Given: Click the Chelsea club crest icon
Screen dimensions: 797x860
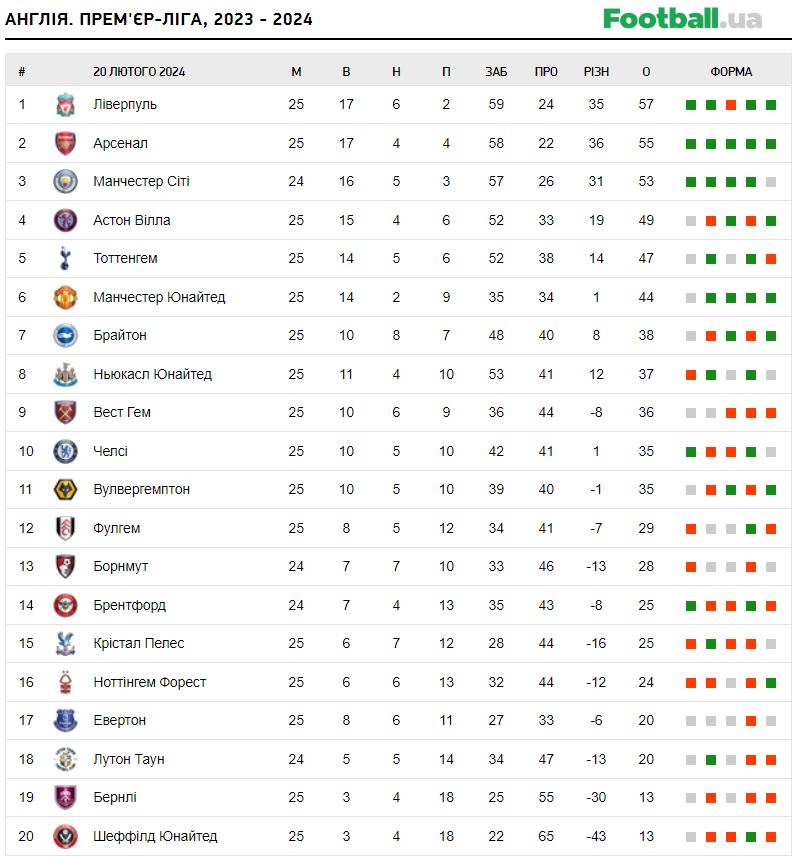Looking at the screenshot, I should coord(65,451).
